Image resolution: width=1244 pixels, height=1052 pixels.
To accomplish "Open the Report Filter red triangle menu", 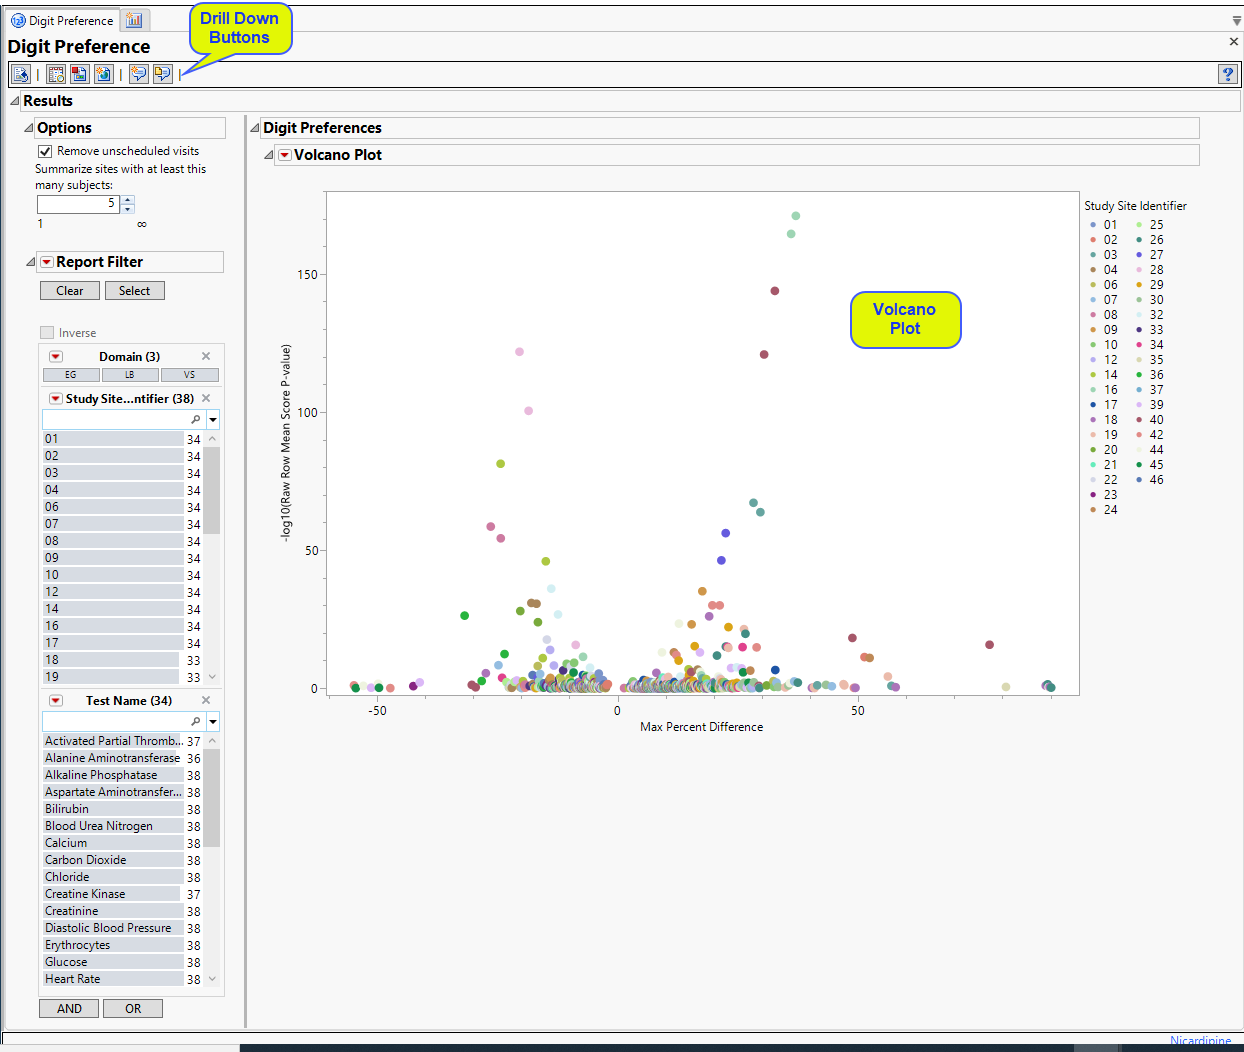I will 46,262.
